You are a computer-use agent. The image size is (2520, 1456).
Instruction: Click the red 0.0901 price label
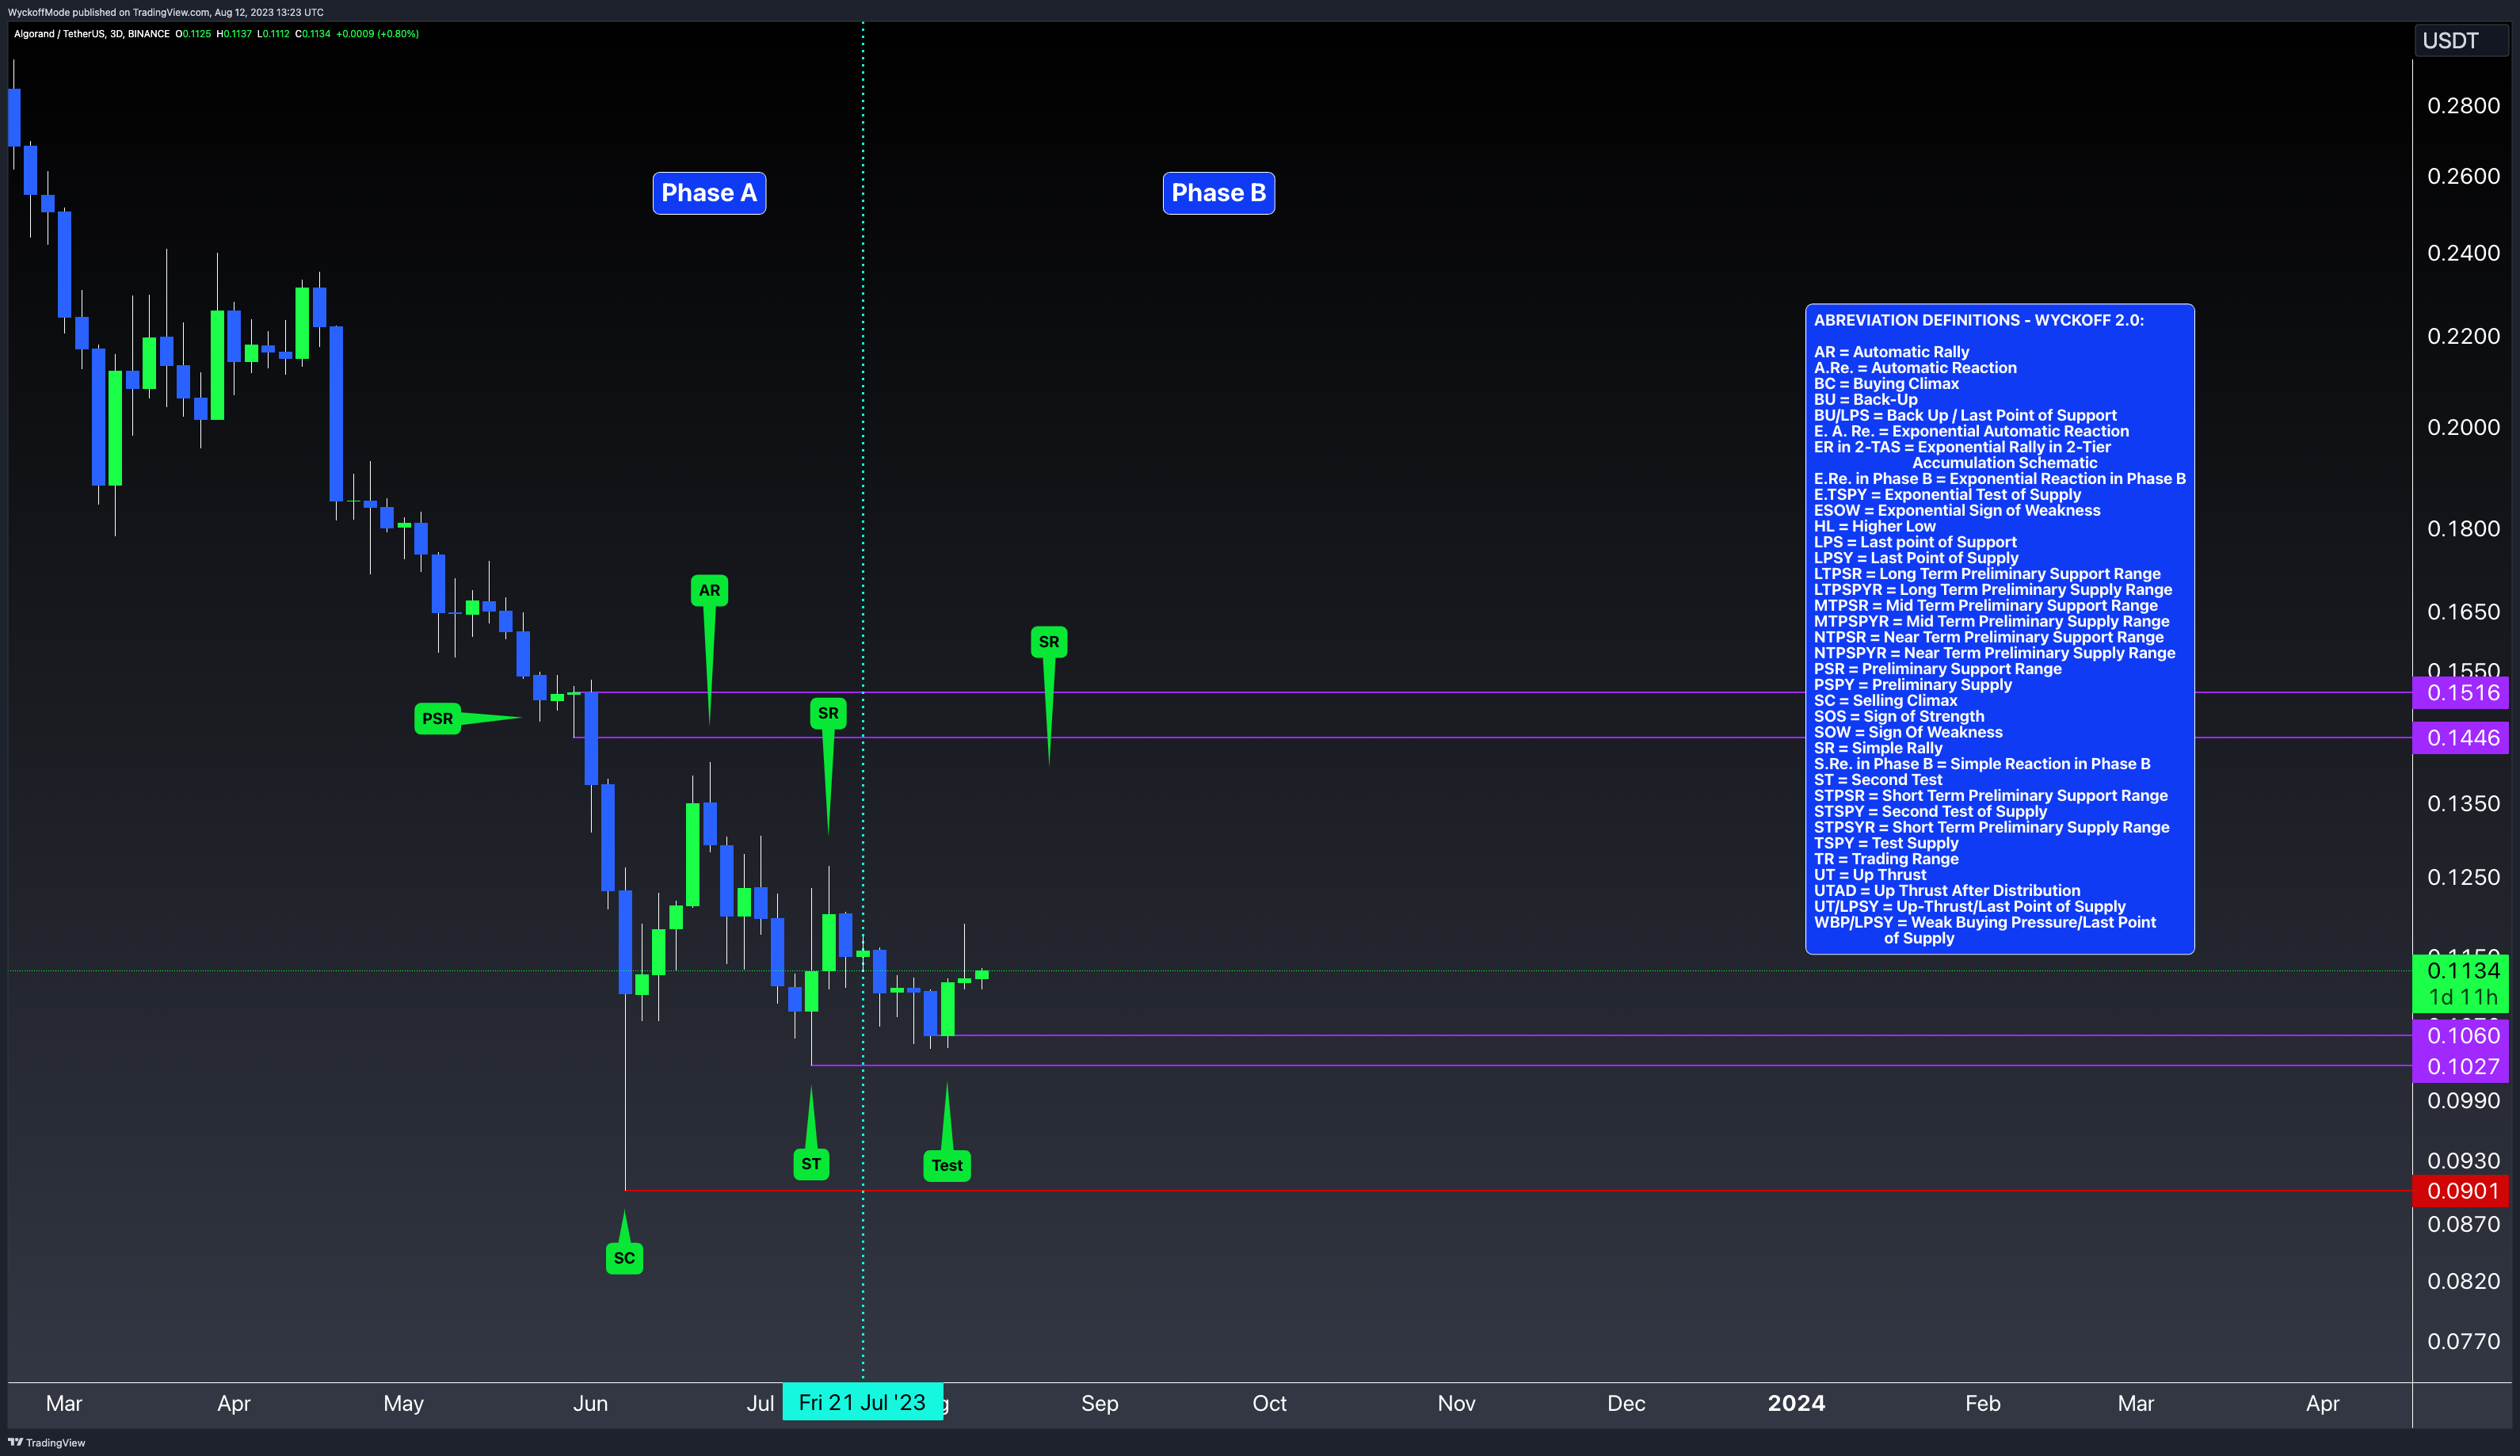2462,1191
